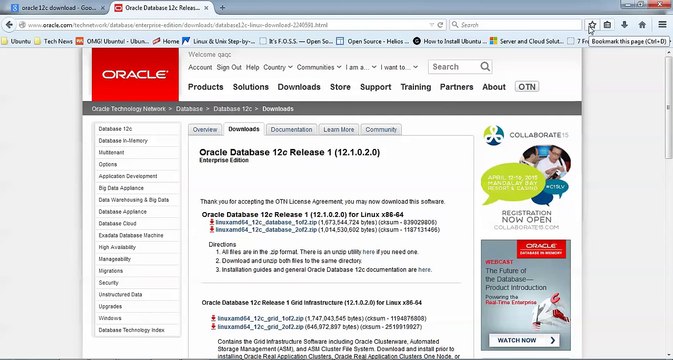Click the unzip utility here link
Screen dimensions: 673x360
pos(369,252)
